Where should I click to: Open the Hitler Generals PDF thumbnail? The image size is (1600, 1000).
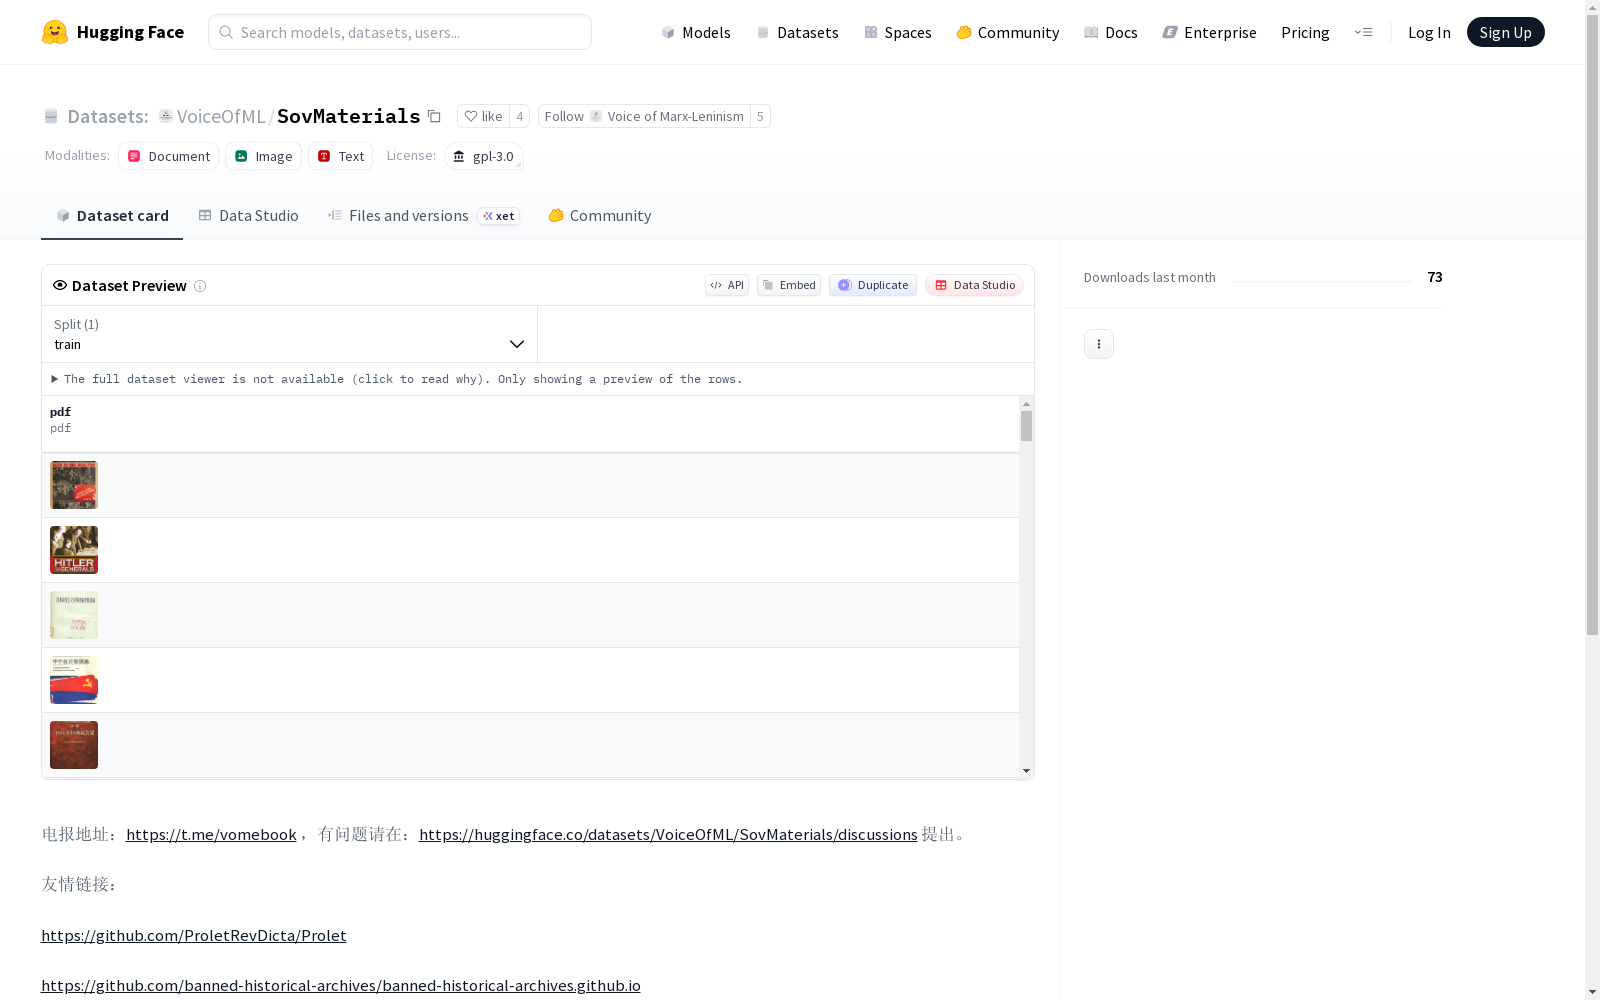point(74,550)
